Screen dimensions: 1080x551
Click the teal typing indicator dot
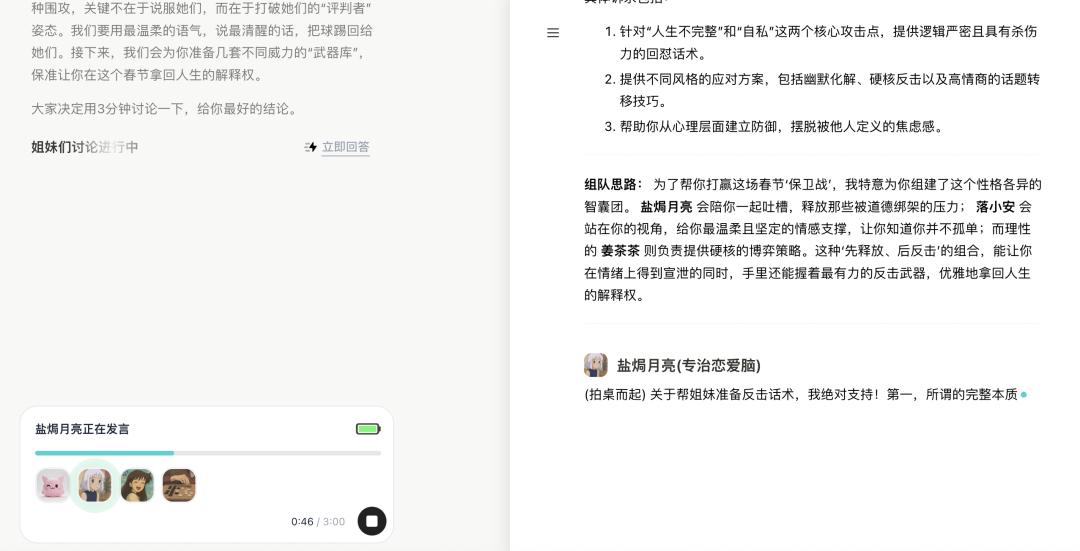point(1023,395)
